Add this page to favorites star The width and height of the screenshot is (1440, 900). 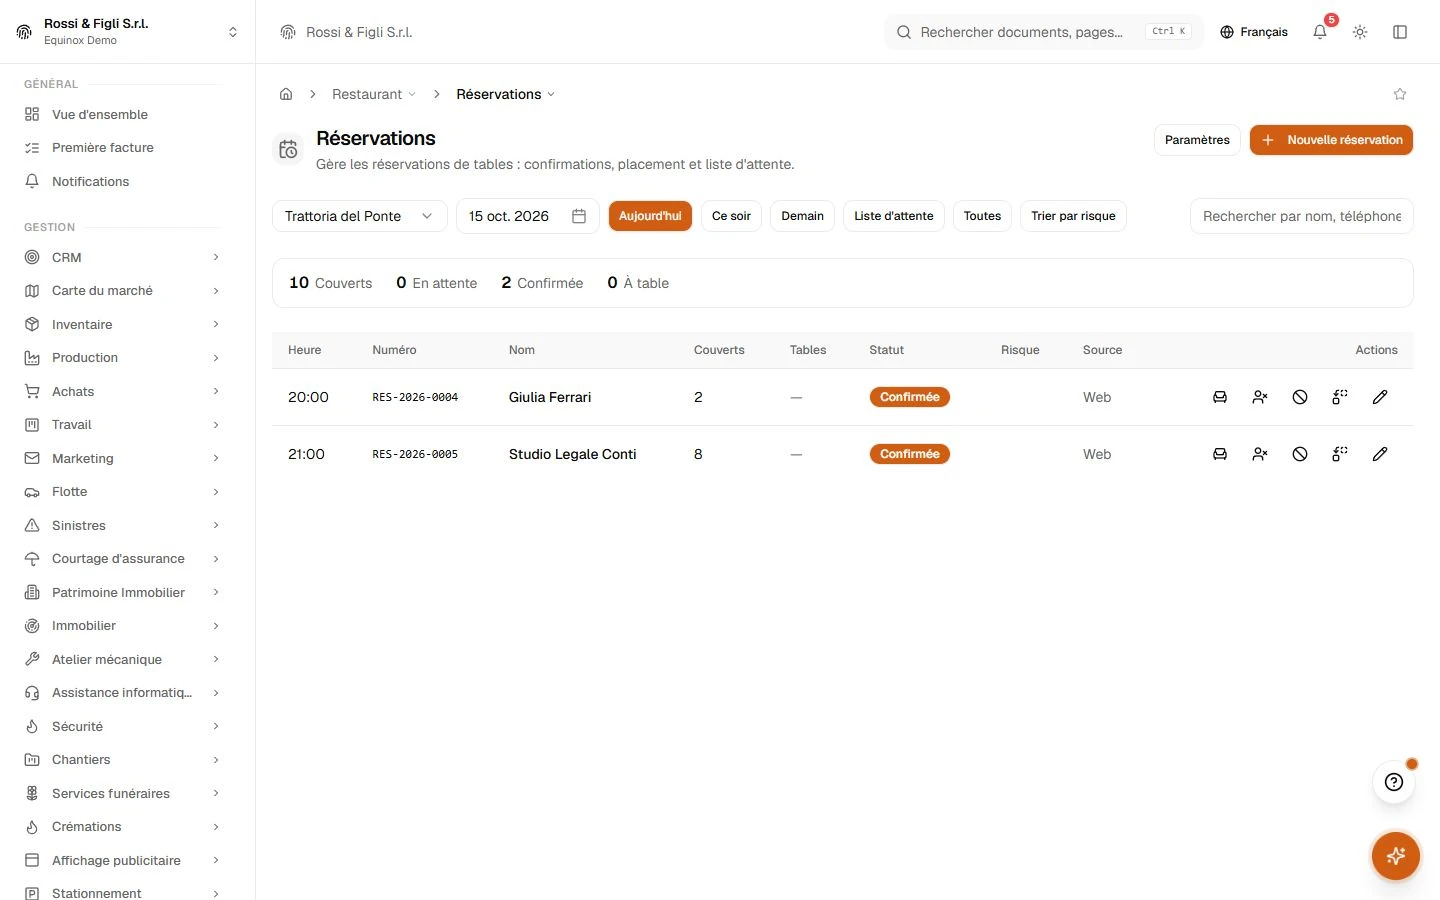click(x=1400, y=94)
